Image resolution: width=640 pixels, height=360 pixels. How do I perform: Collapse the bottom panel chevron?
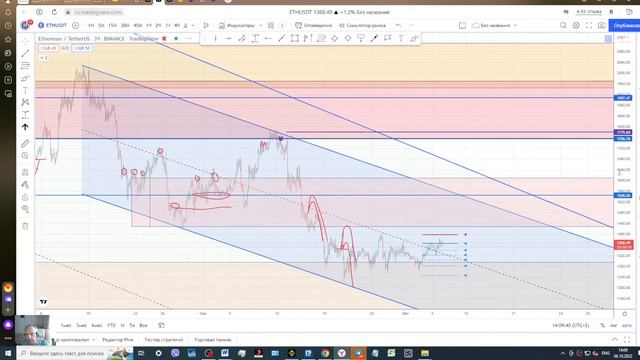tap(615, 340)
